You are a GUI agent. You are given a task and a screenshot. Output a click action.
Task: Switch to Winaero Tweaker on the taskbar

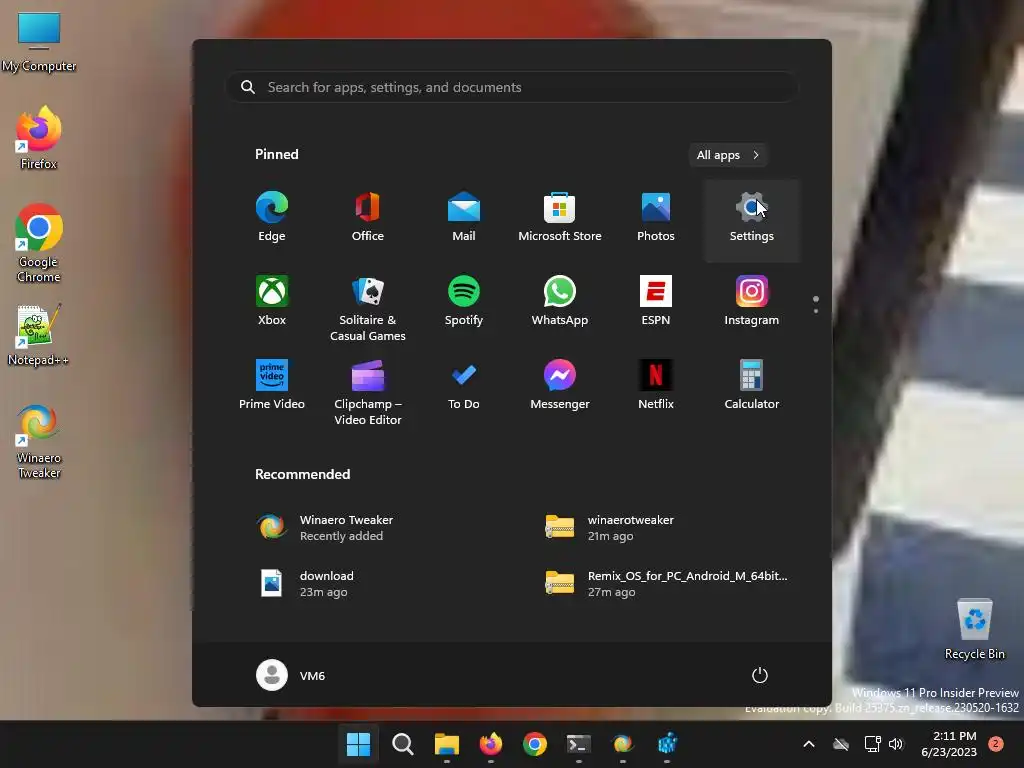click(623, 744)
